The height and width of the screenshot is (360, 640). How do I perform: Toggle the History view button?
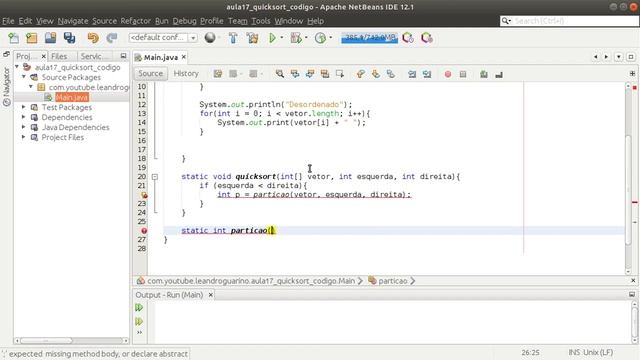[186, 73]
